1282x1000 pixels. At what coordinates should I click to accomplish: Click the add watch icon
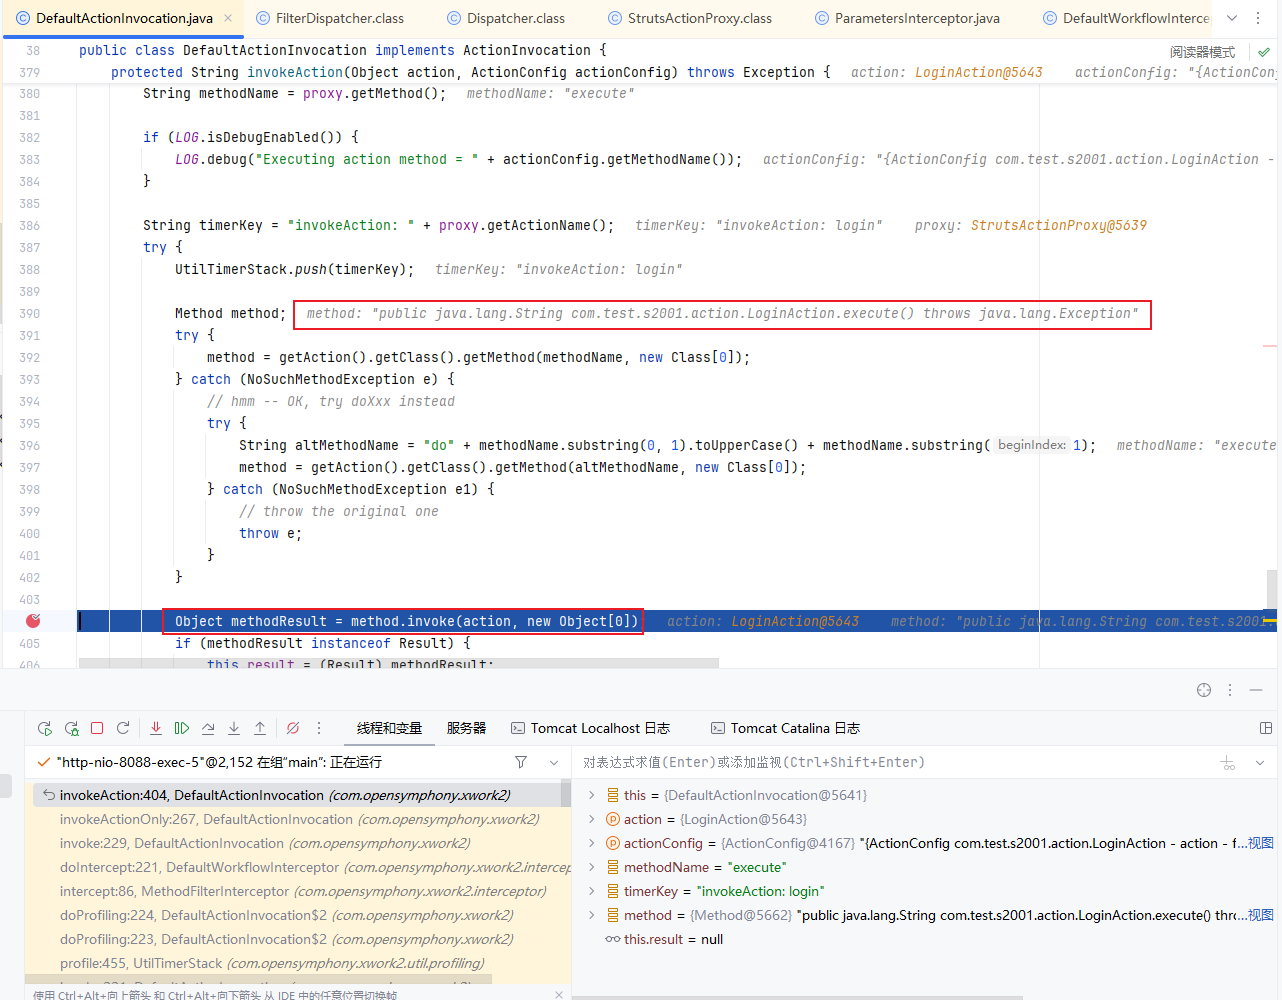pos(1228,762)
